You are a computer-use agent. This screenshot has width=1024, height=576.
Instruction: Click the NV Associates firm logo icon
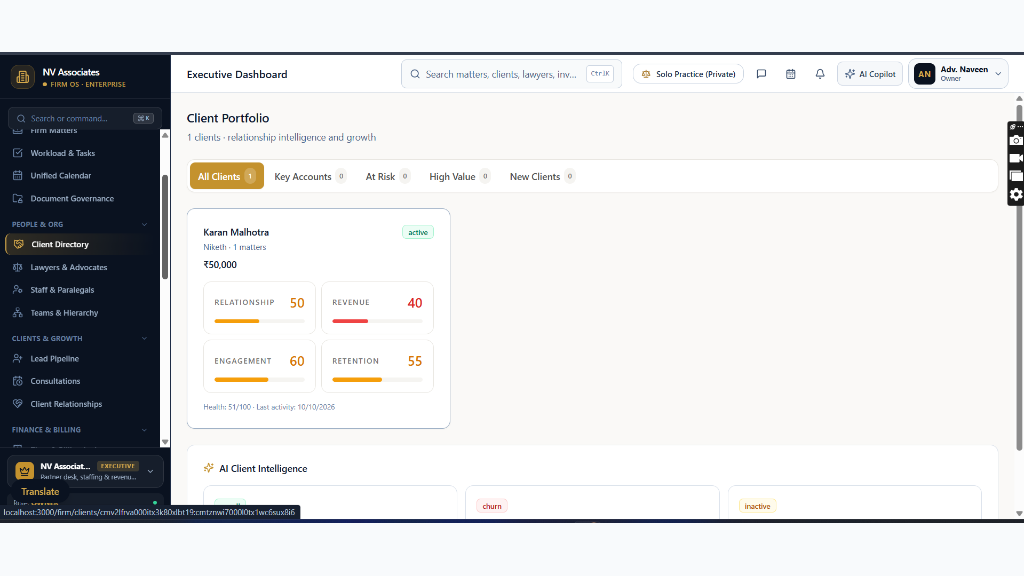click(x=23, y=76)
